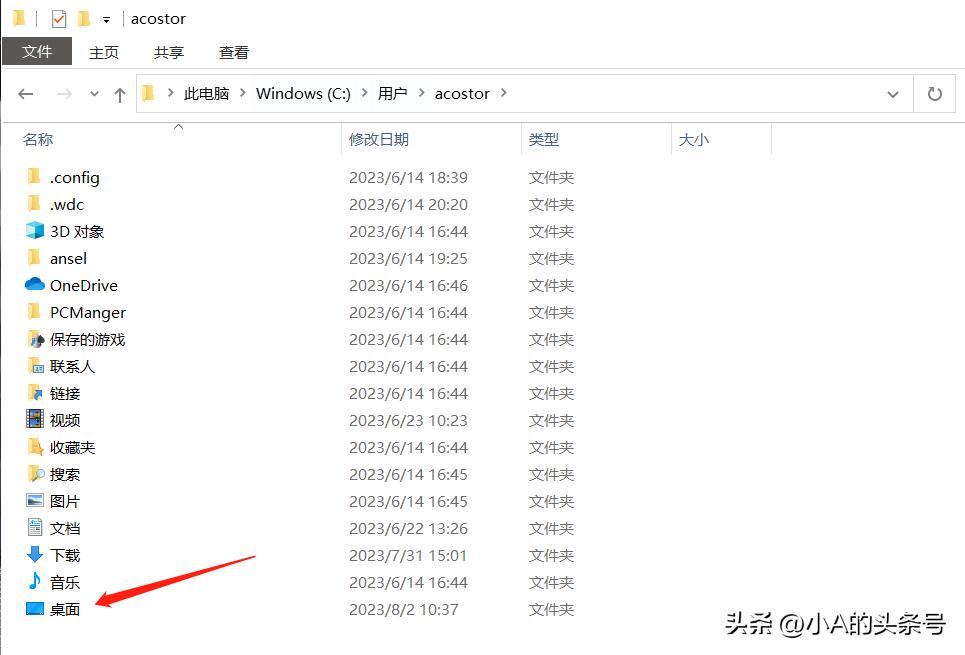
Task: Navigate to 用户 in the breadcrumb path
Action: click(394, 93)
